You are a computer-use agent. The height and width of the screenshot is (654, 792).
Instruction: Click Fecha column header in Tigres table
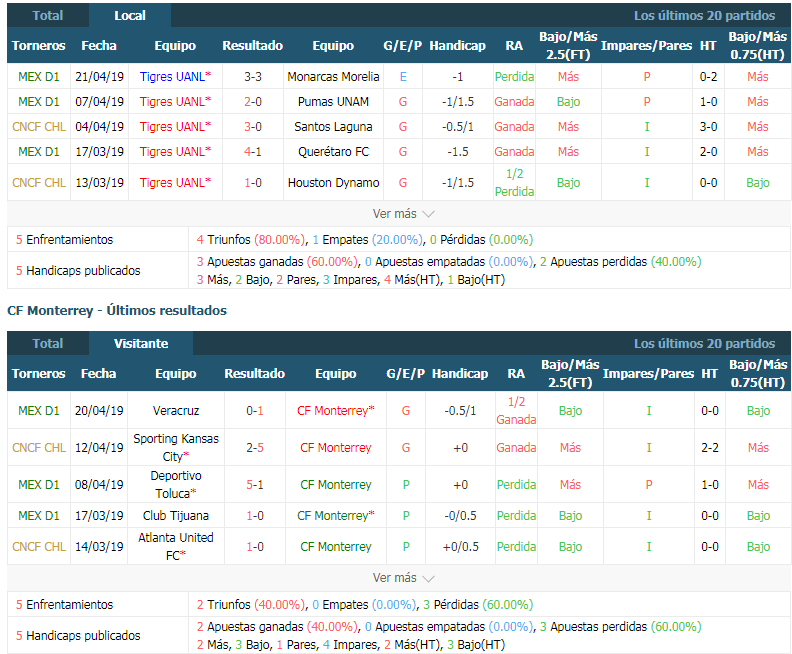pos(99,45)
